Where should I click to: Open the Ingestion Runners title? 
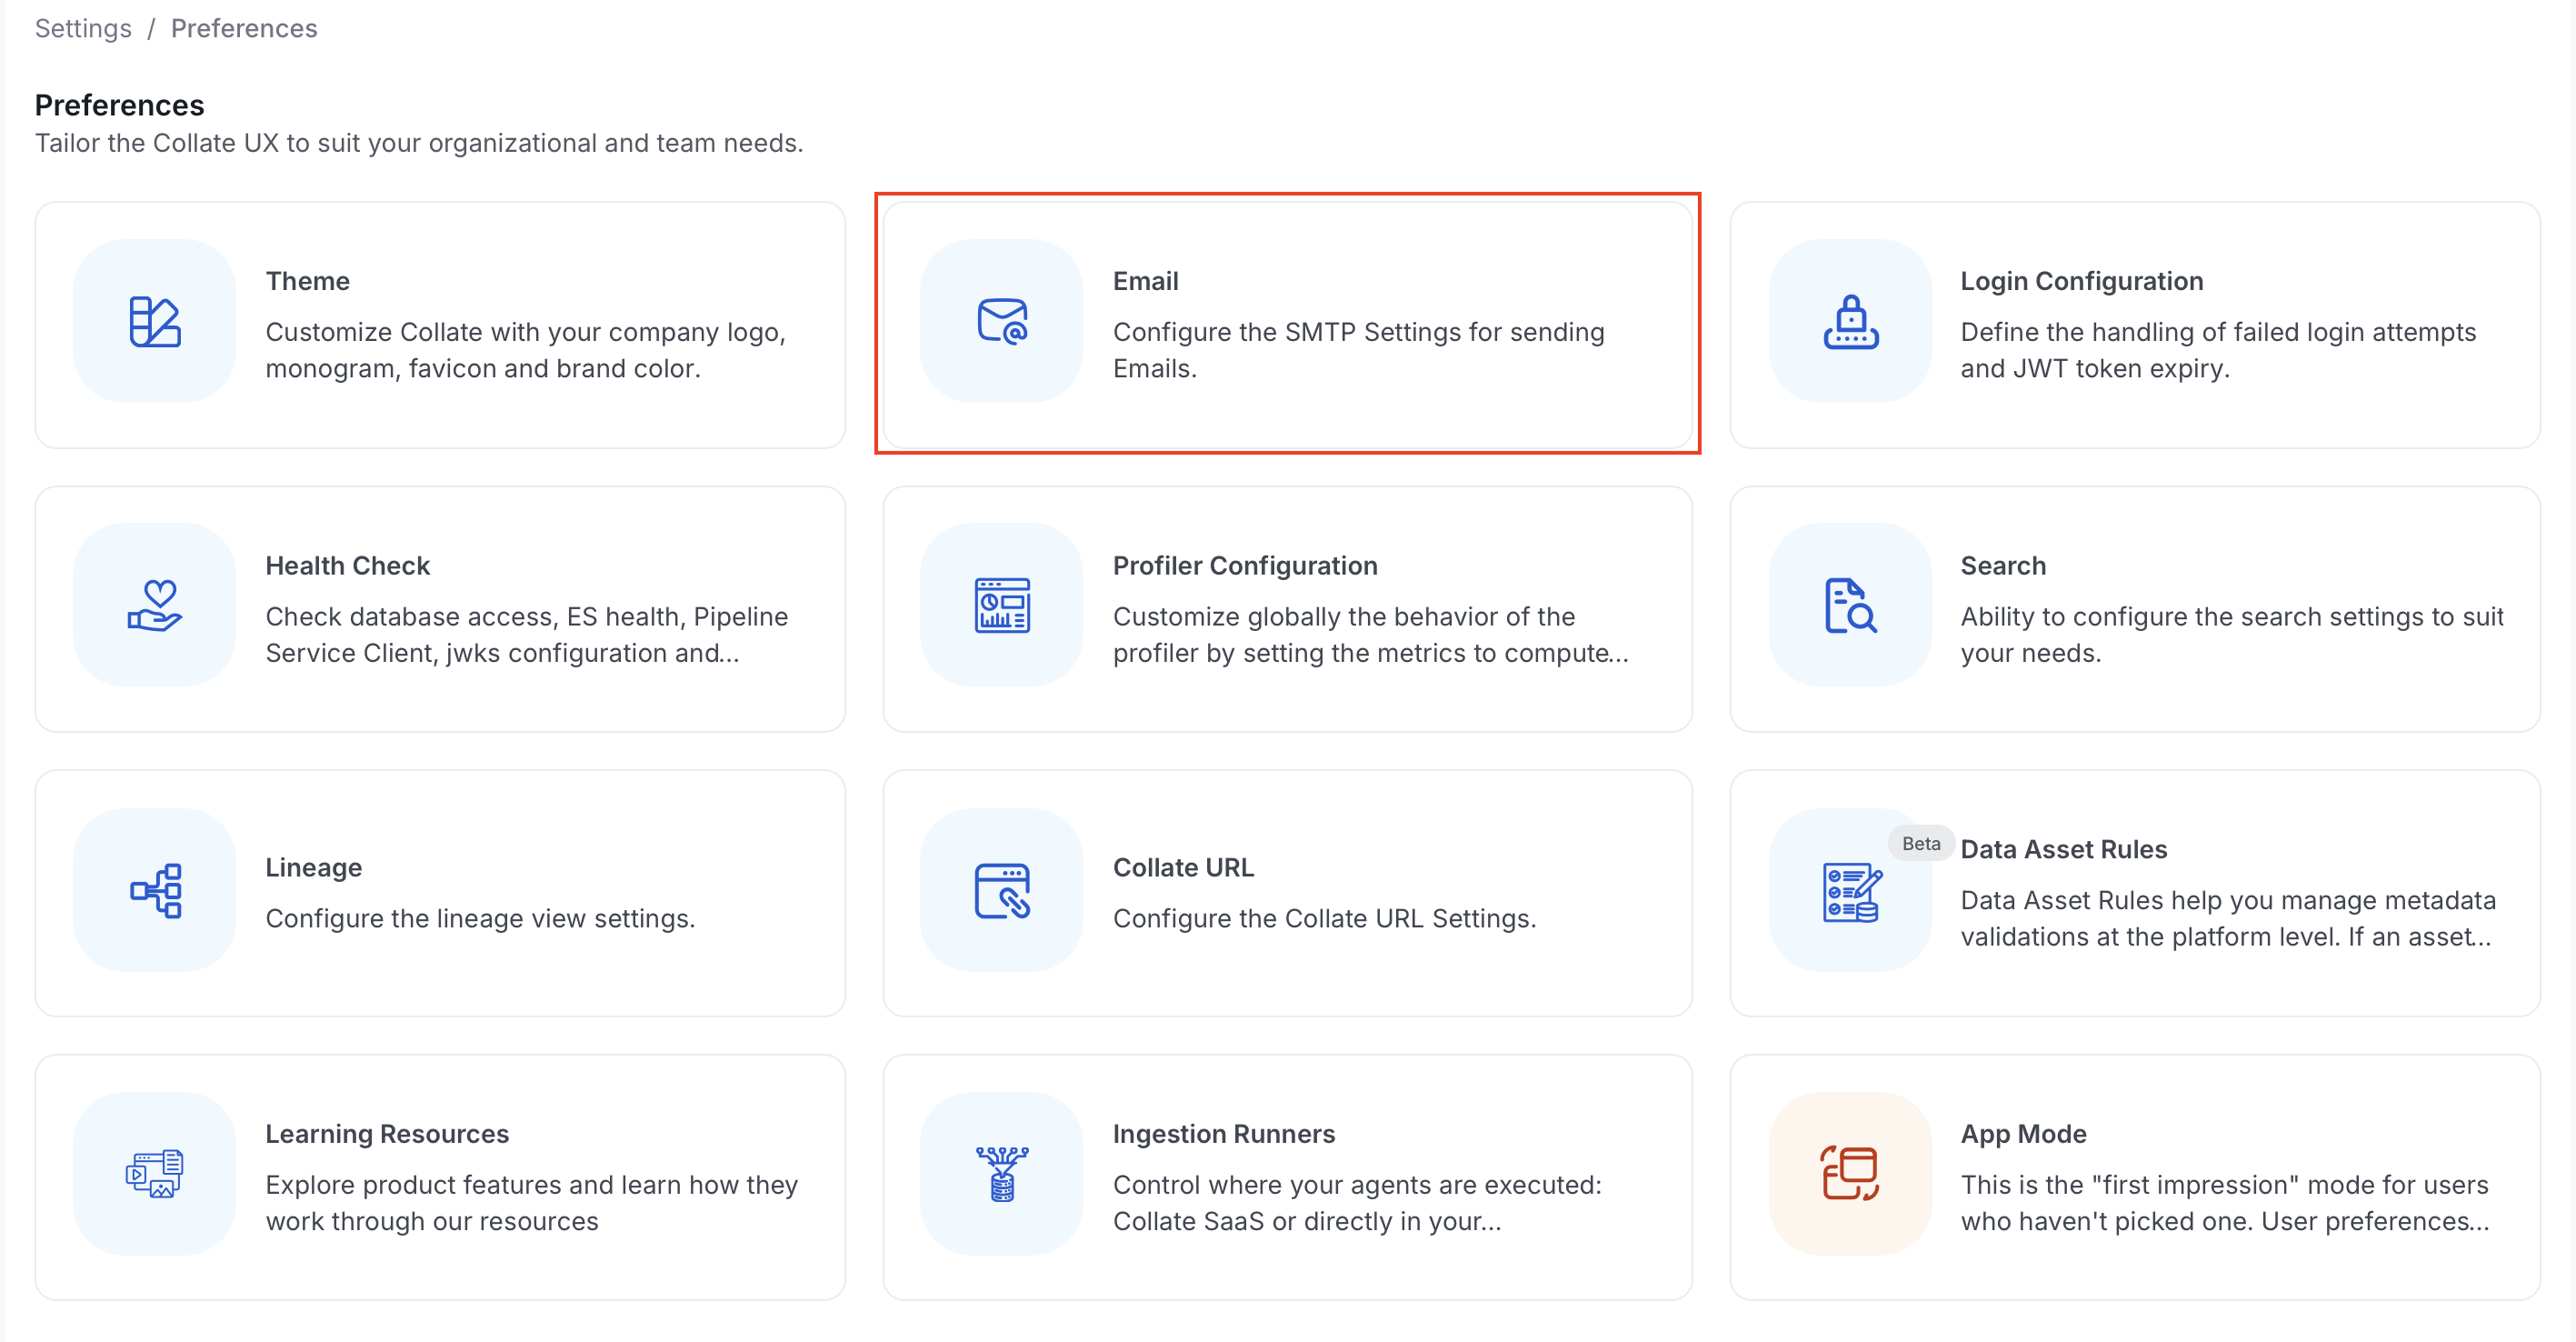coord(1224,1133)
